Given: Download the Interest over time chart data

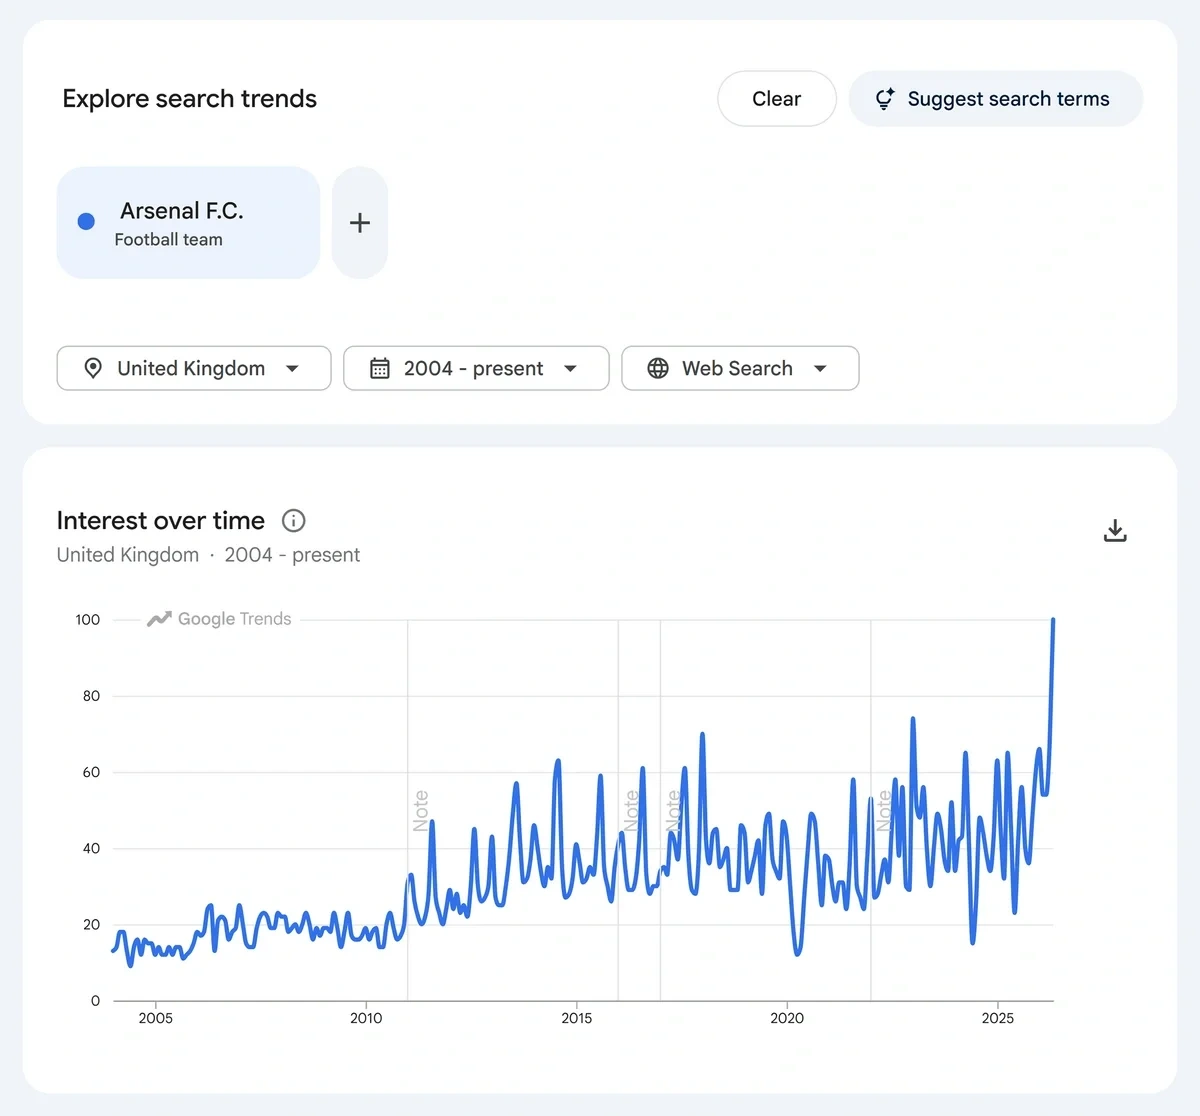Looking at the screenshot, I should tap(1115, 531).
